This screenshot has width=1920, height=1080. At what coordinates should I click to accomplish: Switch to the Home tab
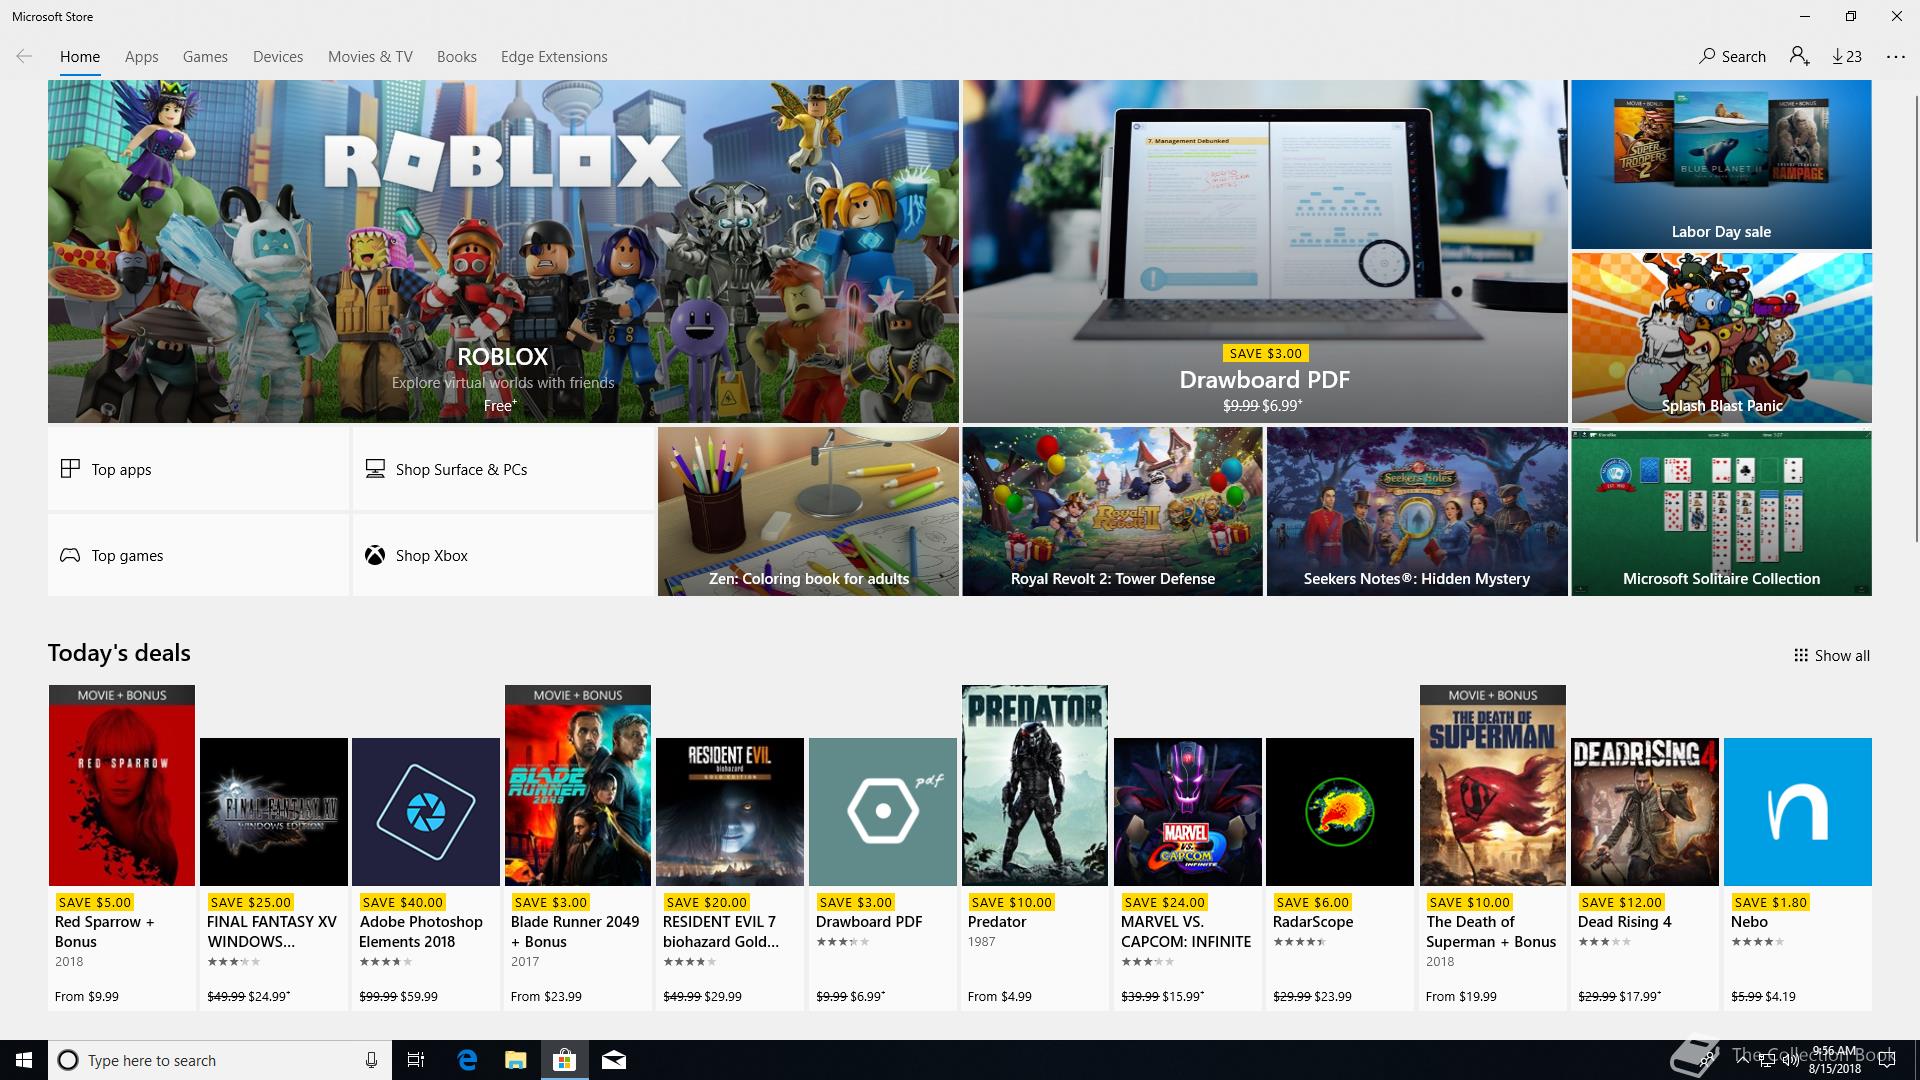(80, 57)
